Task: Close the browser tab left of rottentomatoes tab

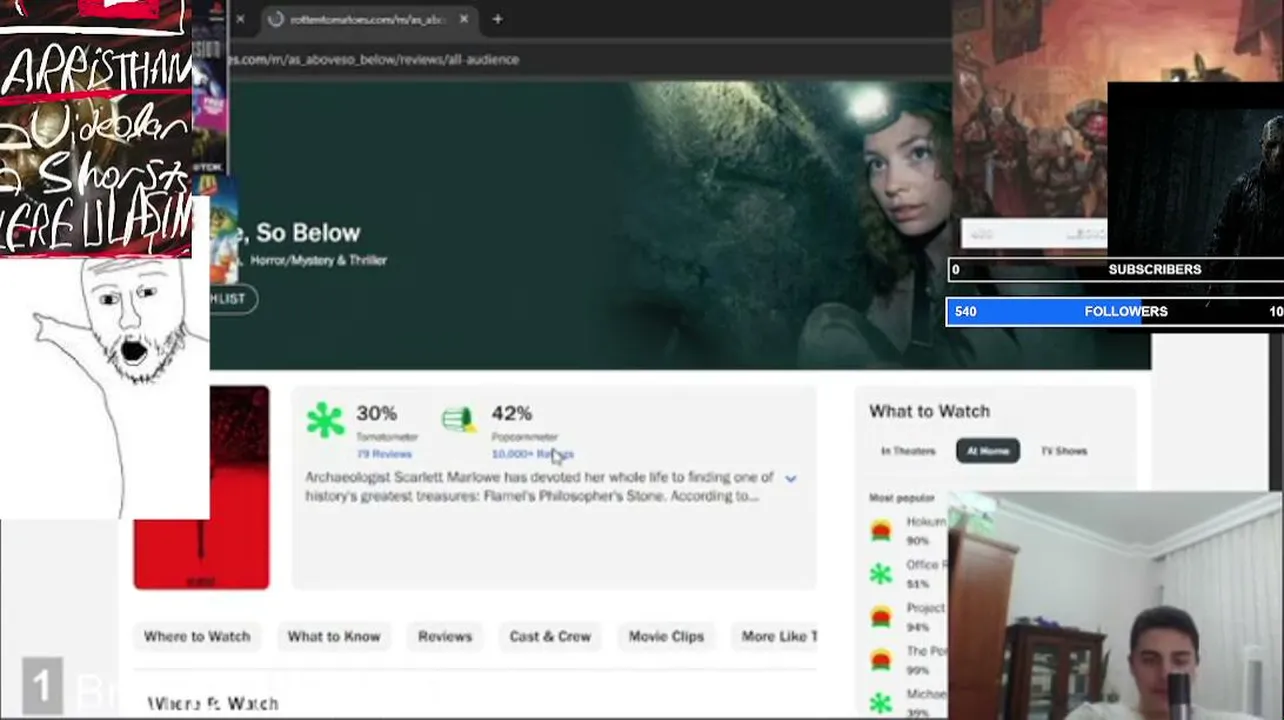Action: (x=240, y=19)
